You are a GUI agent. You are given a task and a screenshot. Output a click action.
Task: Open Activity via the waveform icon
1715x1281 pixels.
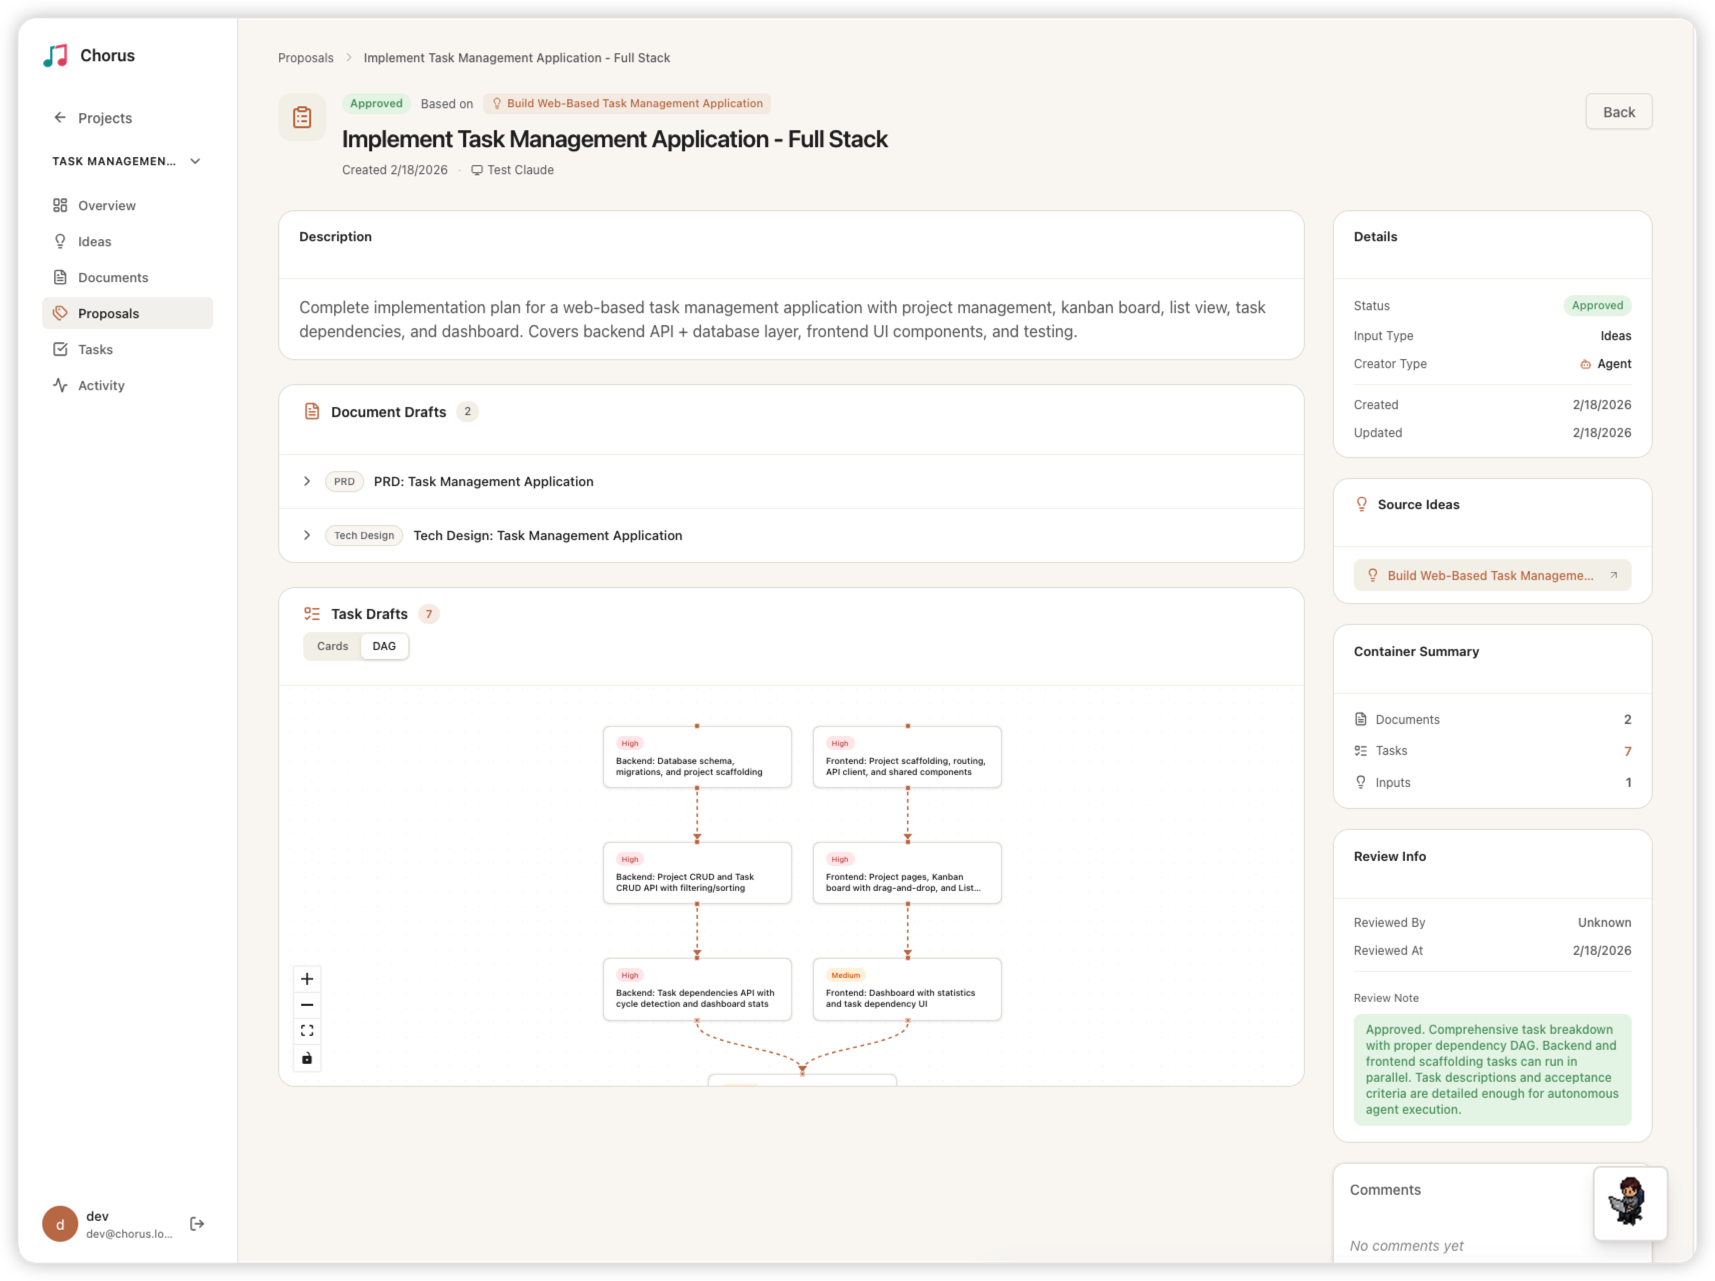click(61, 385)
